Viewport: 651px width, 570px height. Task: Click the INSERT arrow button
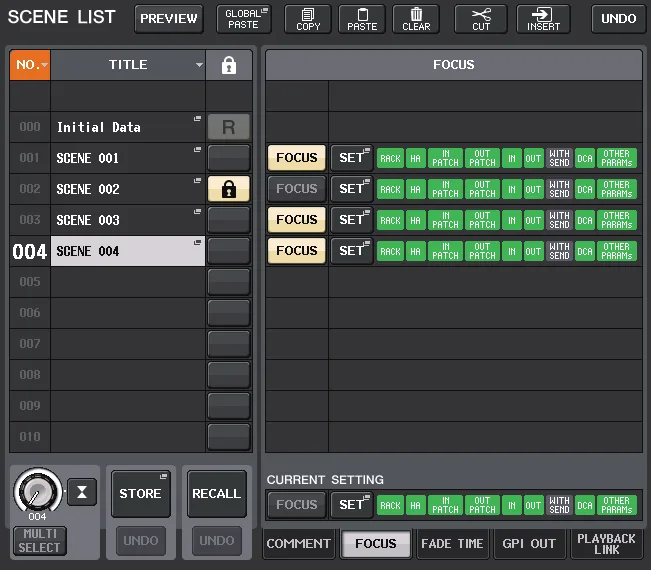click(x=543, y=19)
